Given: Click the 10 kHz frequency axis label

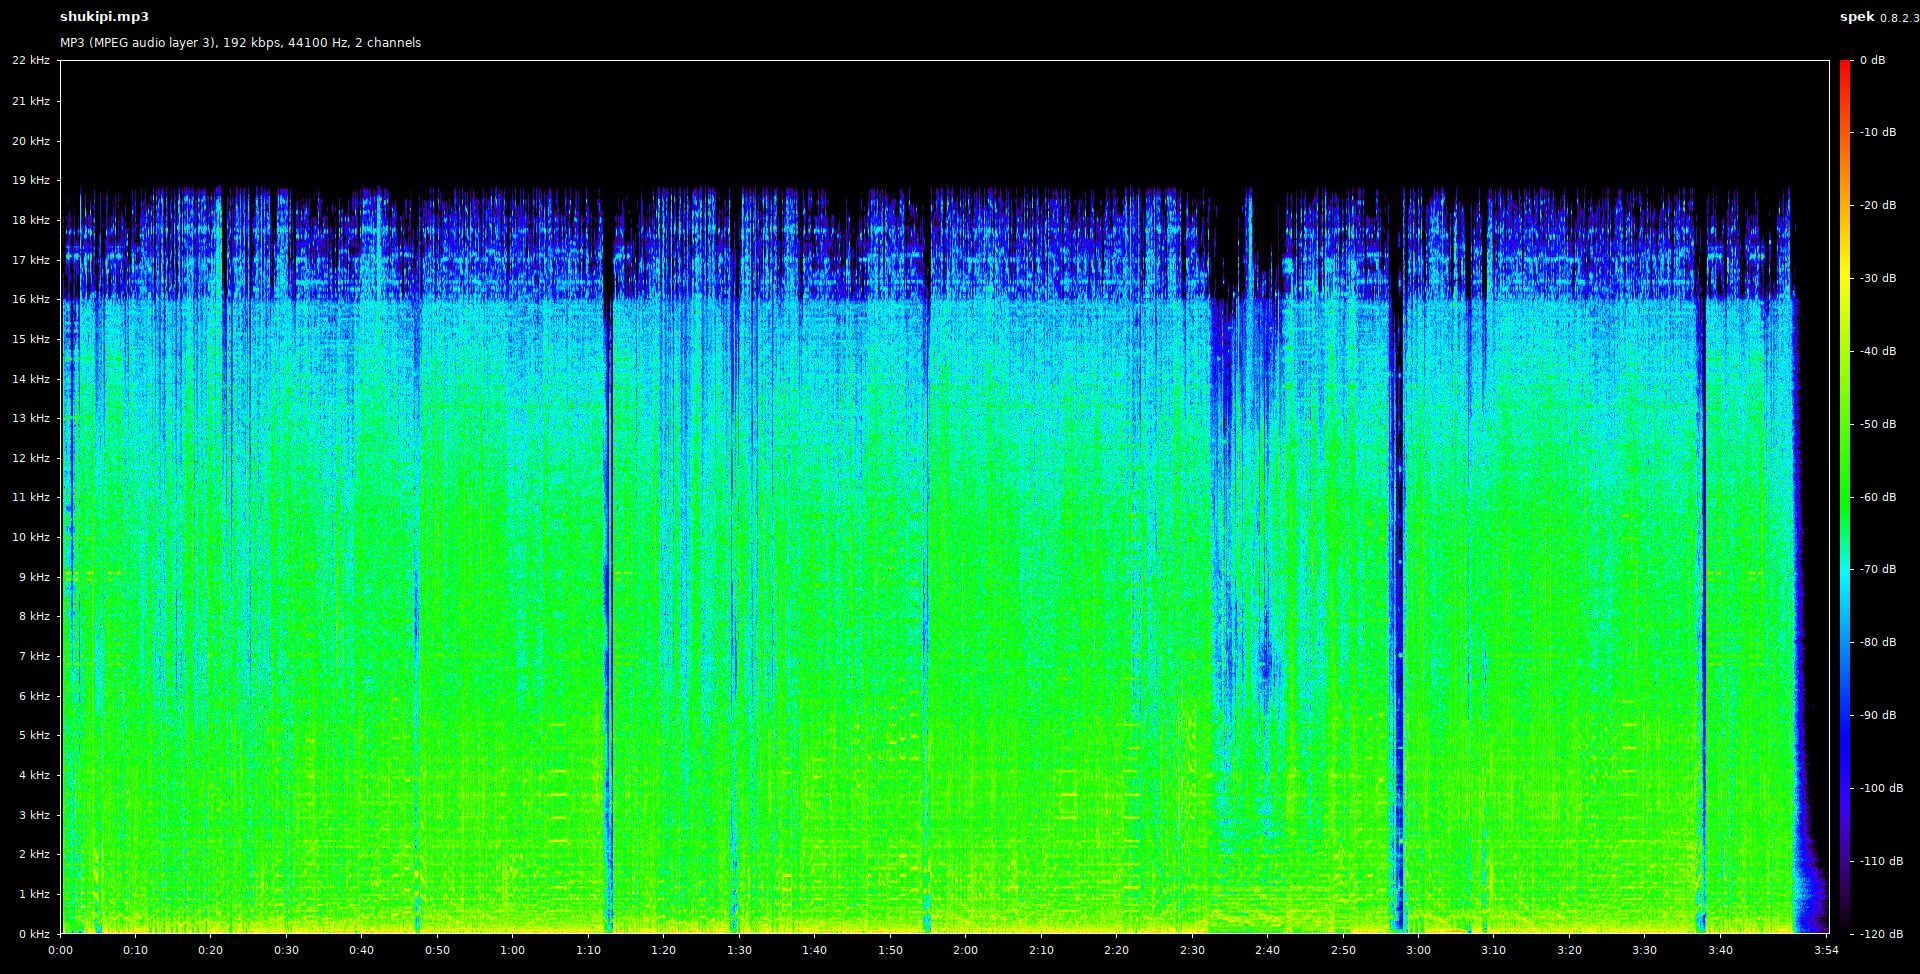Looking at the screenshot, I should 30,537.
